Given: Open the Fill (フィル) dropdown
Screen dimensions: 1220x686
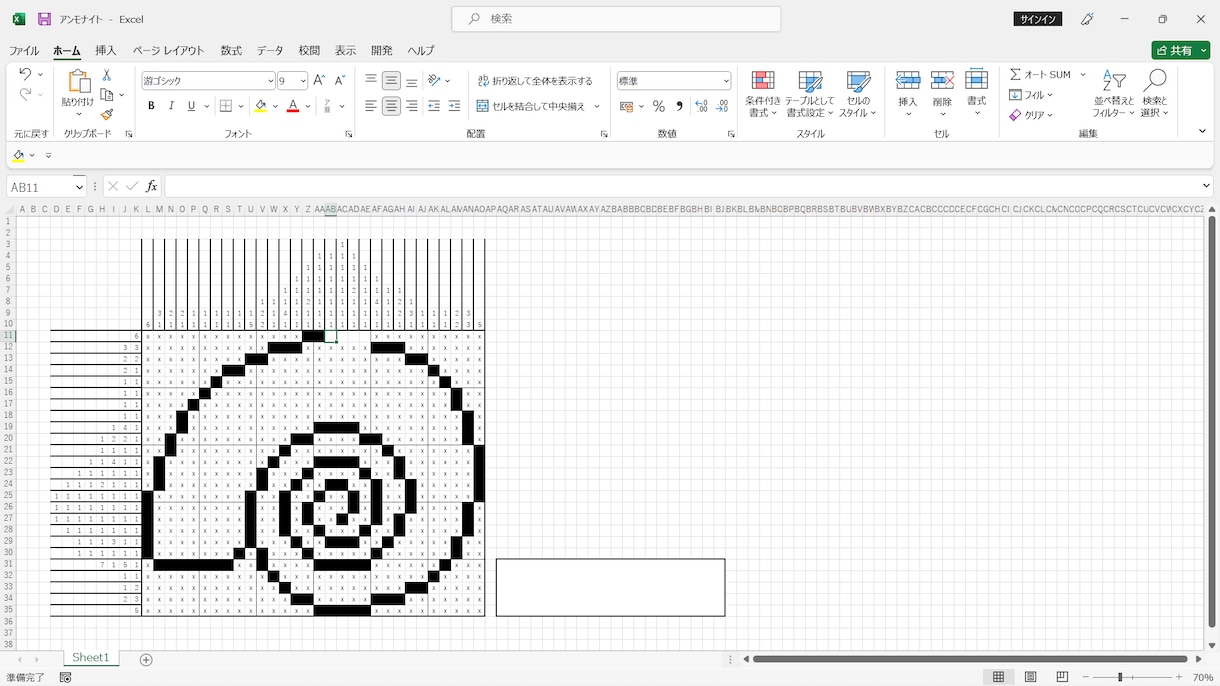Looking at the screenshot, I should point(1030,95).
